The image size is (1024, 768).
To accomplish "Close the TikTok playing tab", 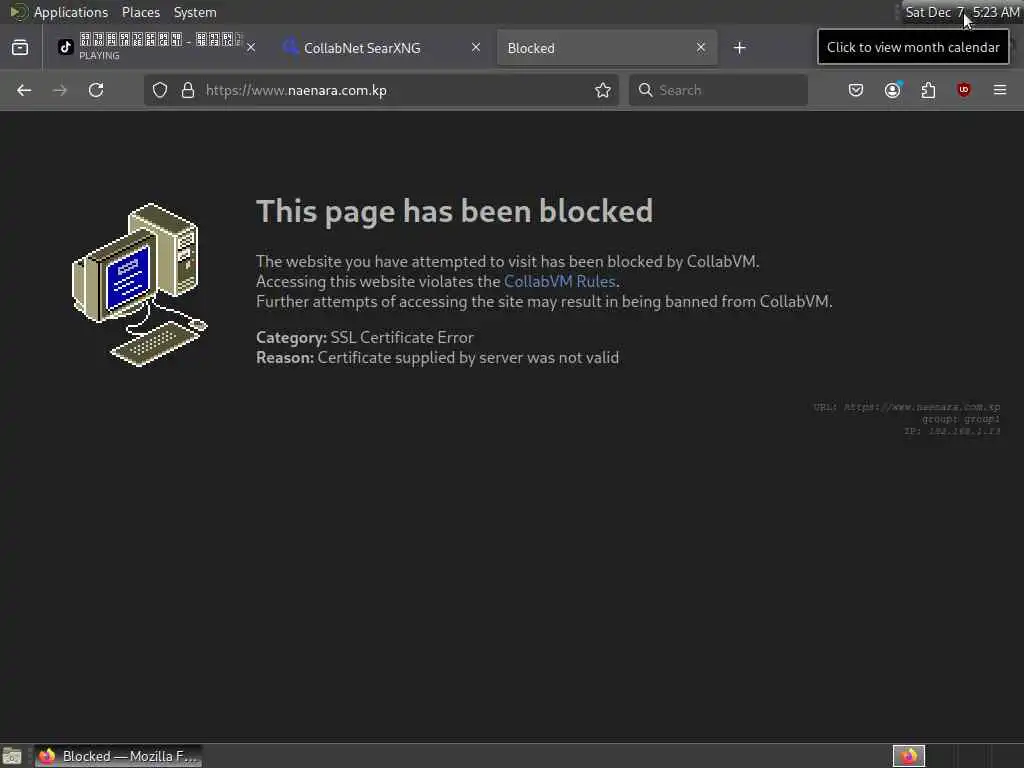I will point(251,48).
